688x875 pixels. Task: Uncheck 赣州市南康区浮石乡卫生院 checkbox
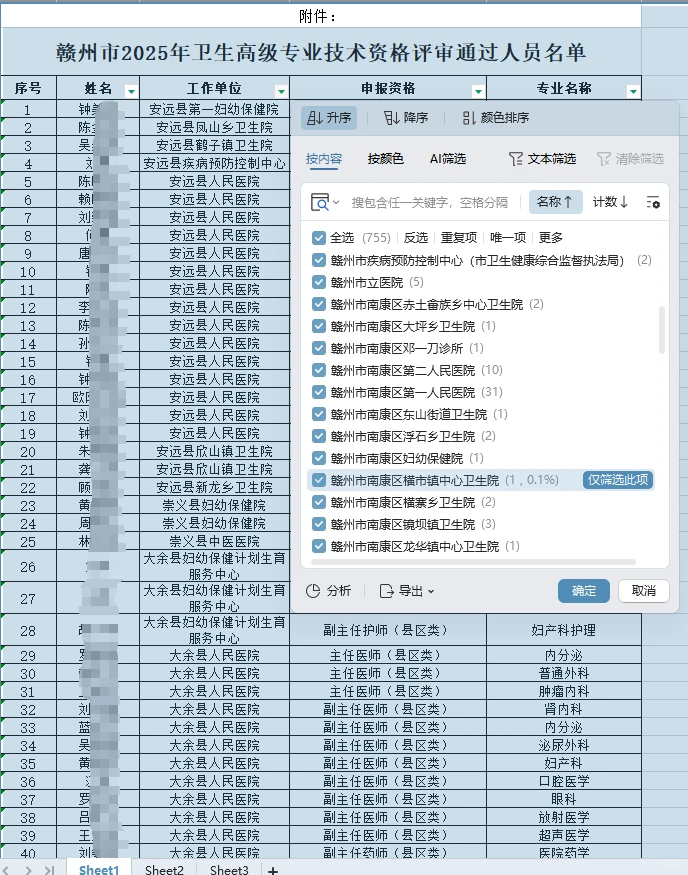pyautogui.click(x=319, y=436)
